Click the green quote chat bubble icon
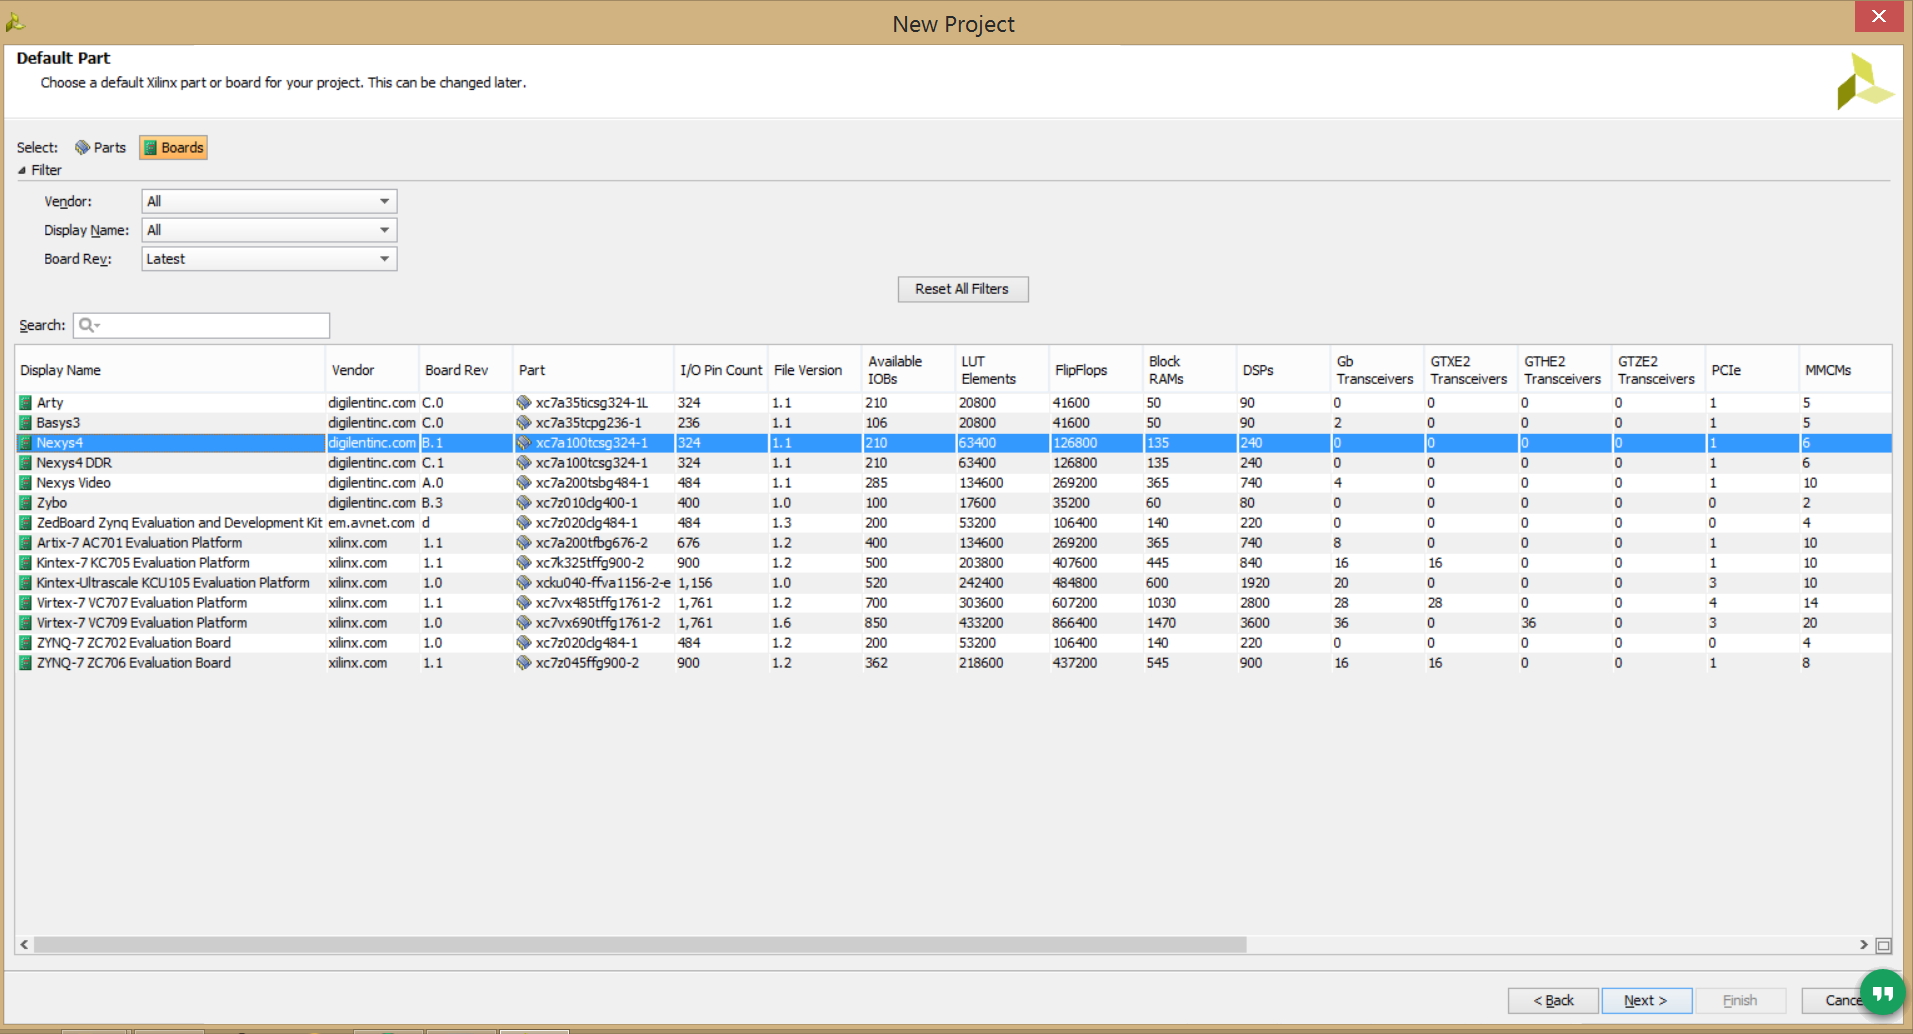 click(1883, 993)
